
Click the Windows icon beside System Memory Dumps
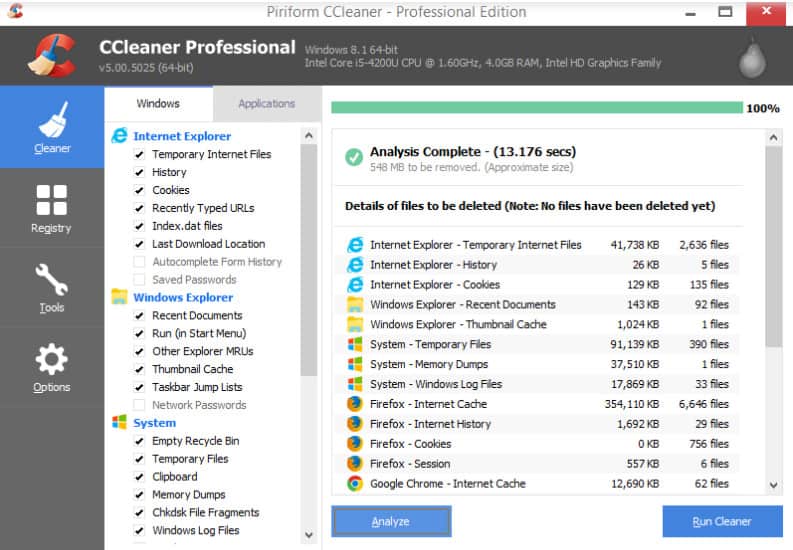(x=354, y=364)
